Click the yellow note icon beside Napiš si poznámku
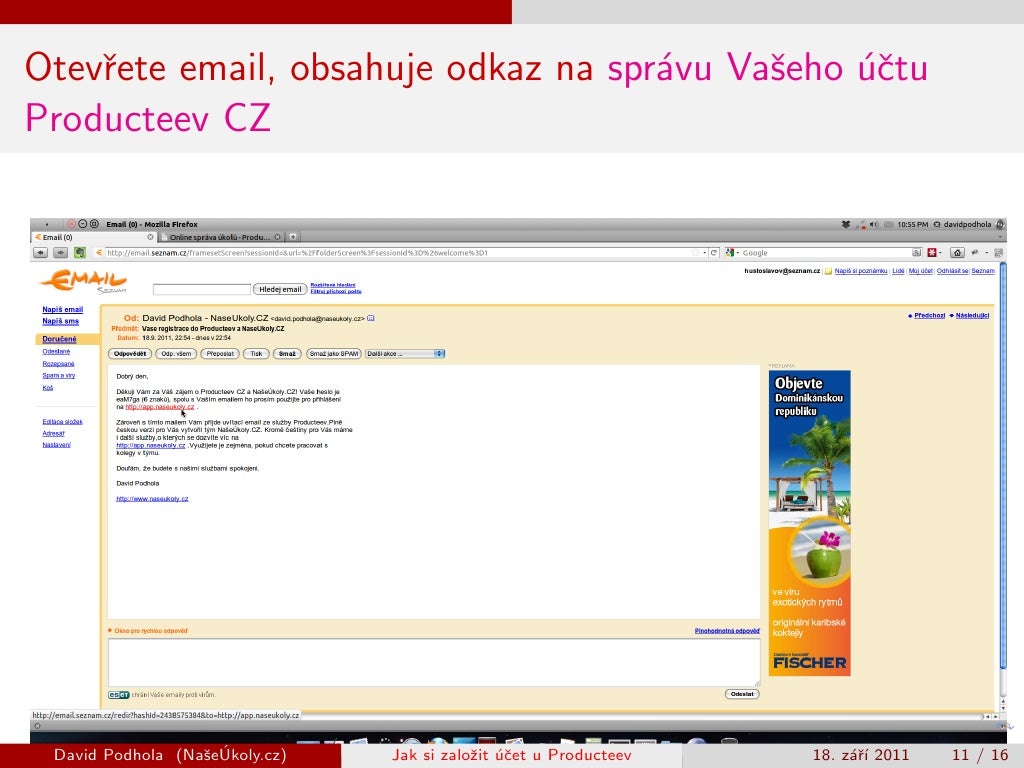Screen dimensions: 1024x768 coord(828,271)
